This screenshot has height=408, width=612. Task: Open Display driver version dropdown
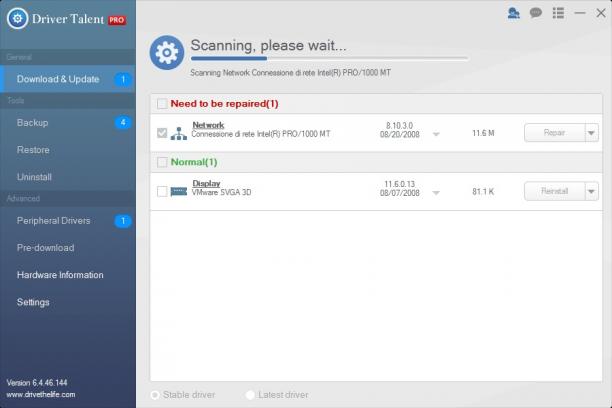436,192
